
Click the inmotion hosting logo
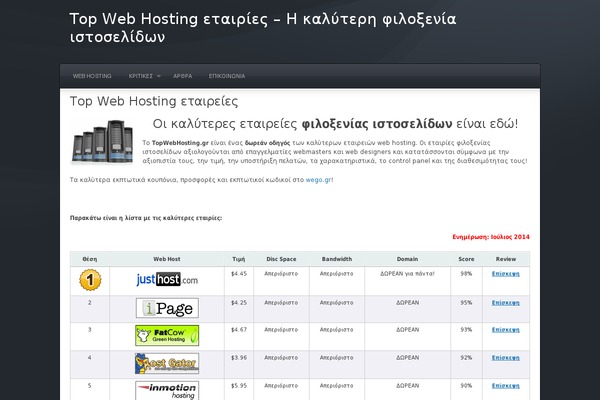pos(167,390)
